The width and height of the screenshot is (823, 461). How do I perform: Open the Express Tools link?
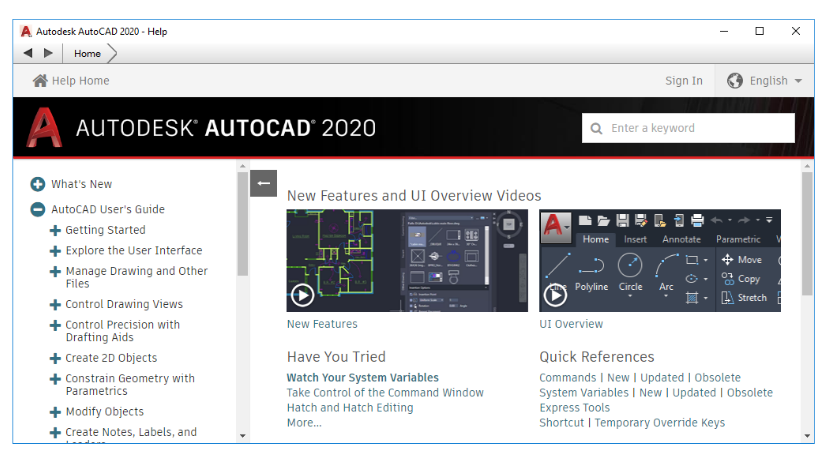(575, 407)
